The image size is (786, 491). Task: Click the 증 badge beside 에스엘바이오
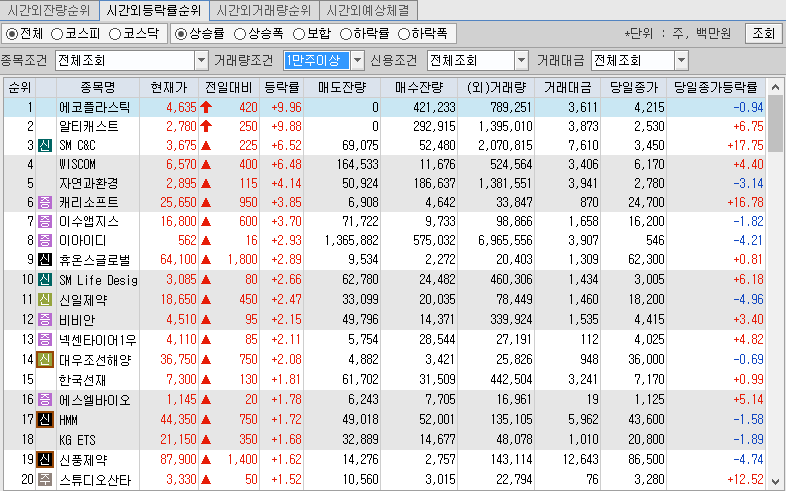(x=45, y=400)
